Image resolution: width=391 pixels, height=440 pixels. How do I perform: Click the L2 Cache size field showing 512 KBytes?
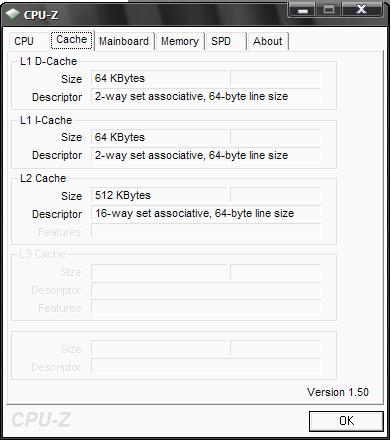[x=159, y=195]
